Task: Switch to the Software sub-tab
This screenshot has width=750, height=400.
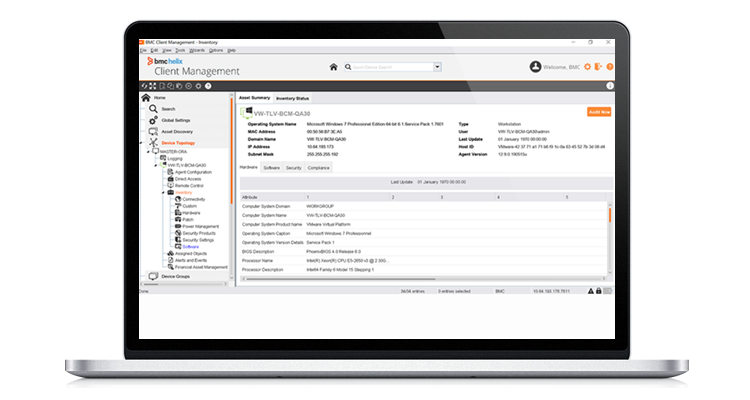Action: click(x=272, y=168)
